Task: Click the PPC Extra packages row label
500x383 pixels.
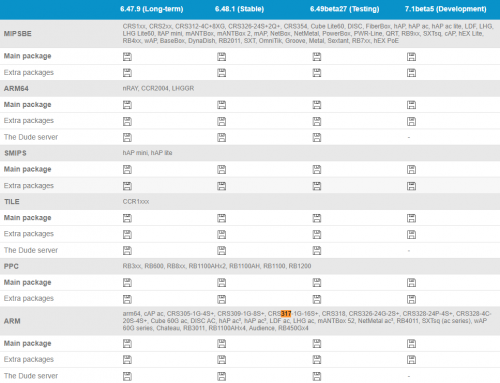Action: [29, 298]
